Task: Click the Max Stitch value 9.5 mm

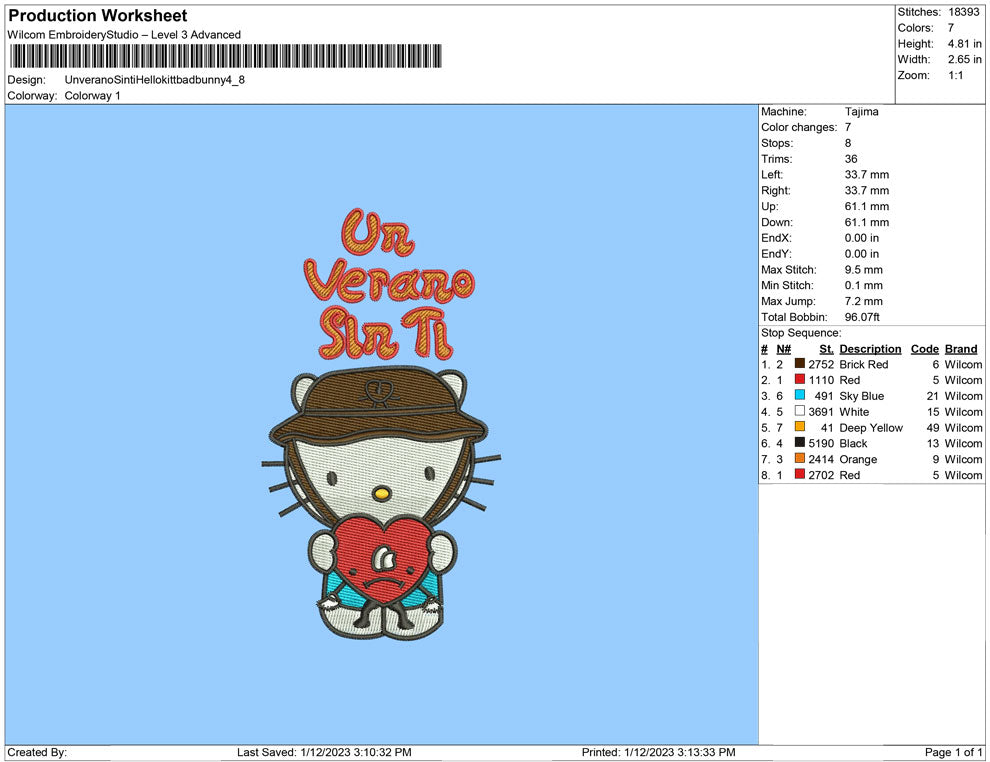Action: [864, 270]
